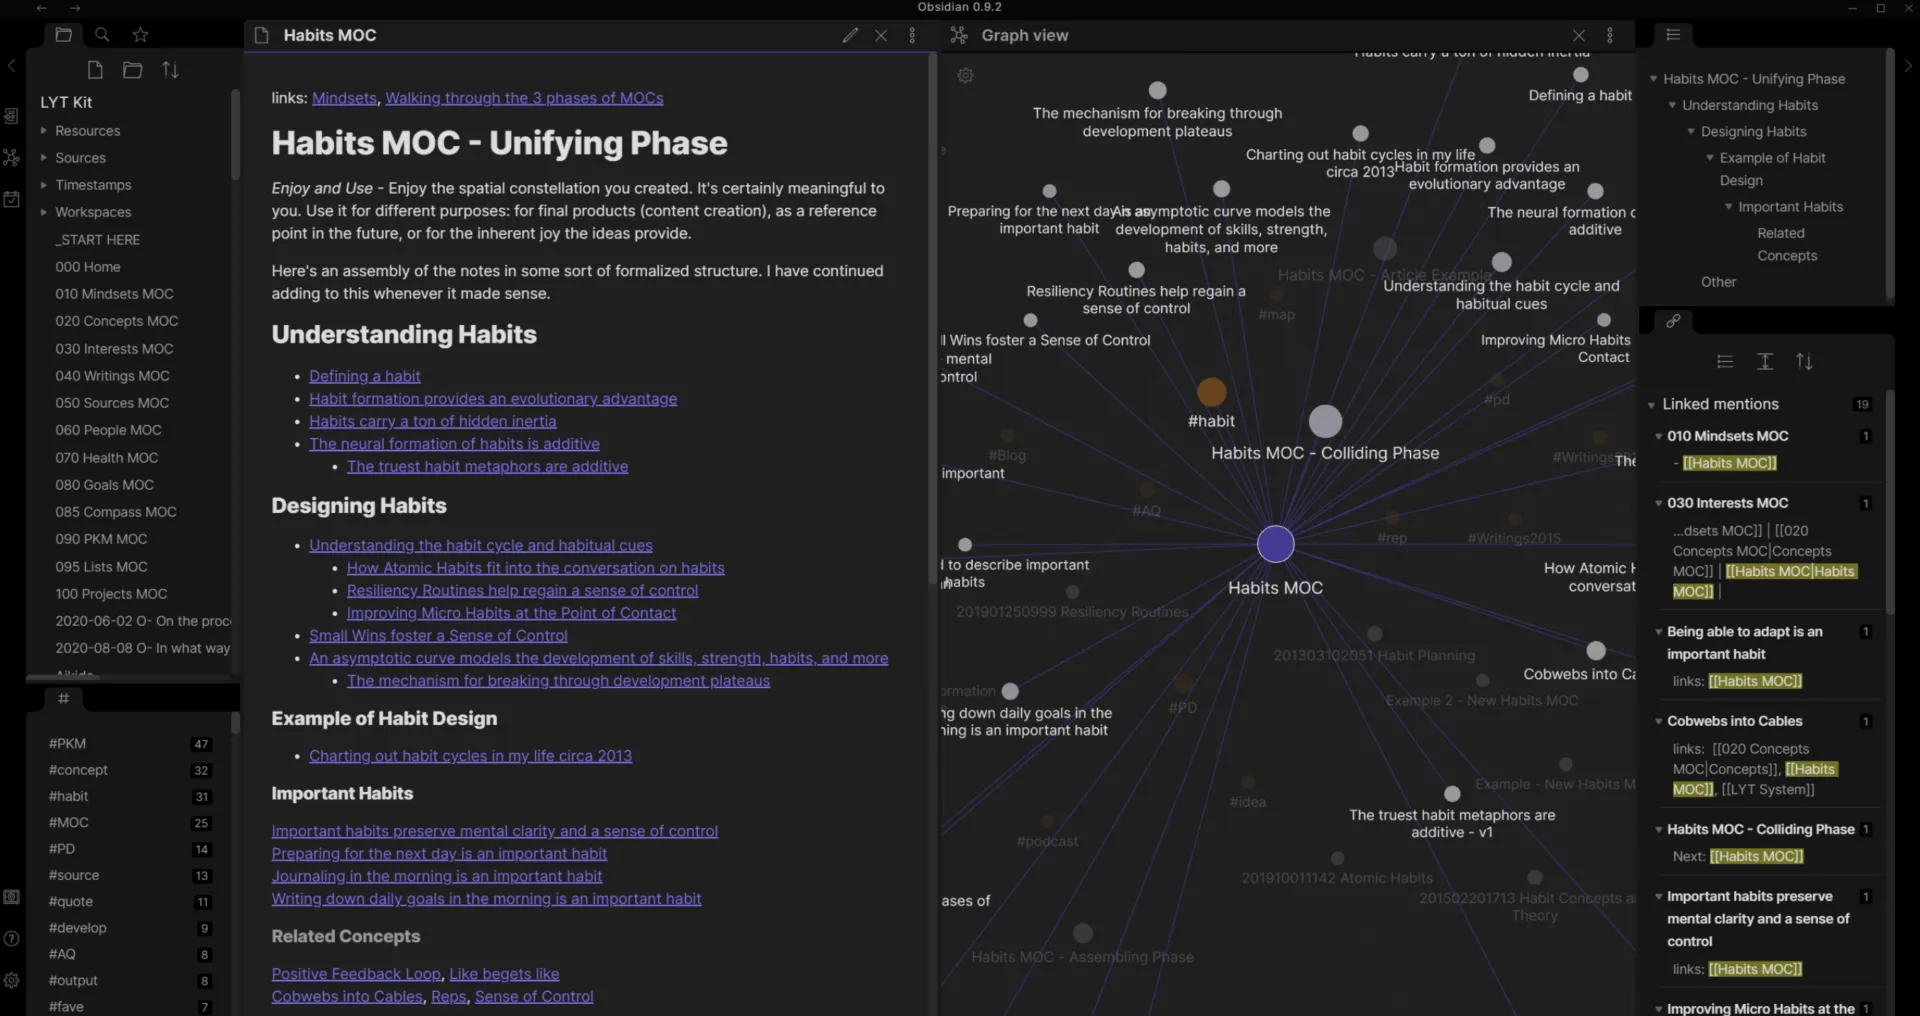This screenshot has width=1920, height=1016.
Task: Click the Defining a habit graph node
Action: point(1581,74)
